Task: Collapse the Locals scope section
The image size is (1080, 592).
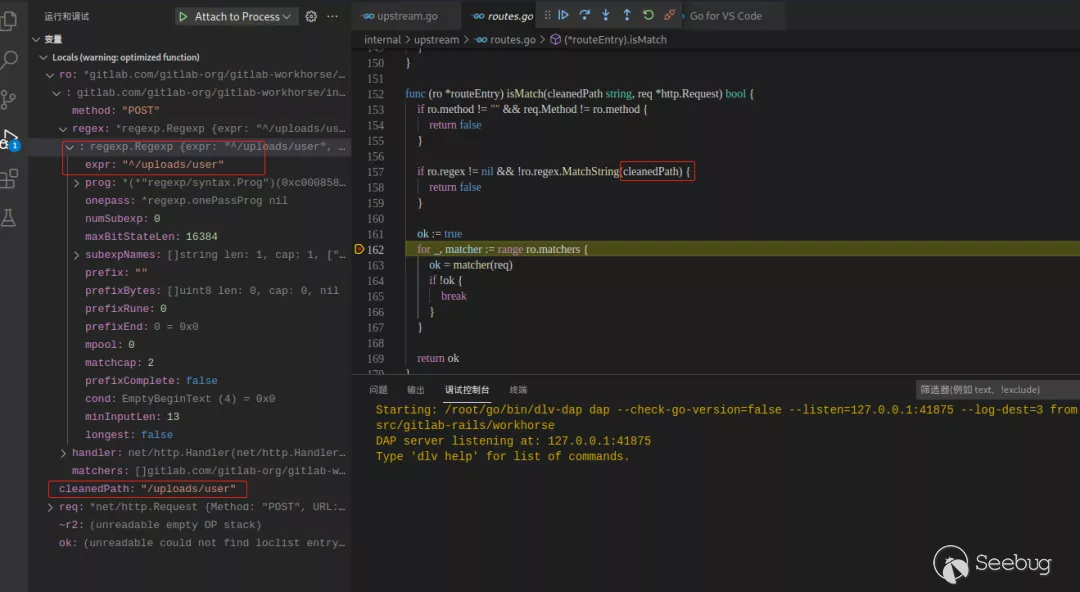Action: coord(44,58)
